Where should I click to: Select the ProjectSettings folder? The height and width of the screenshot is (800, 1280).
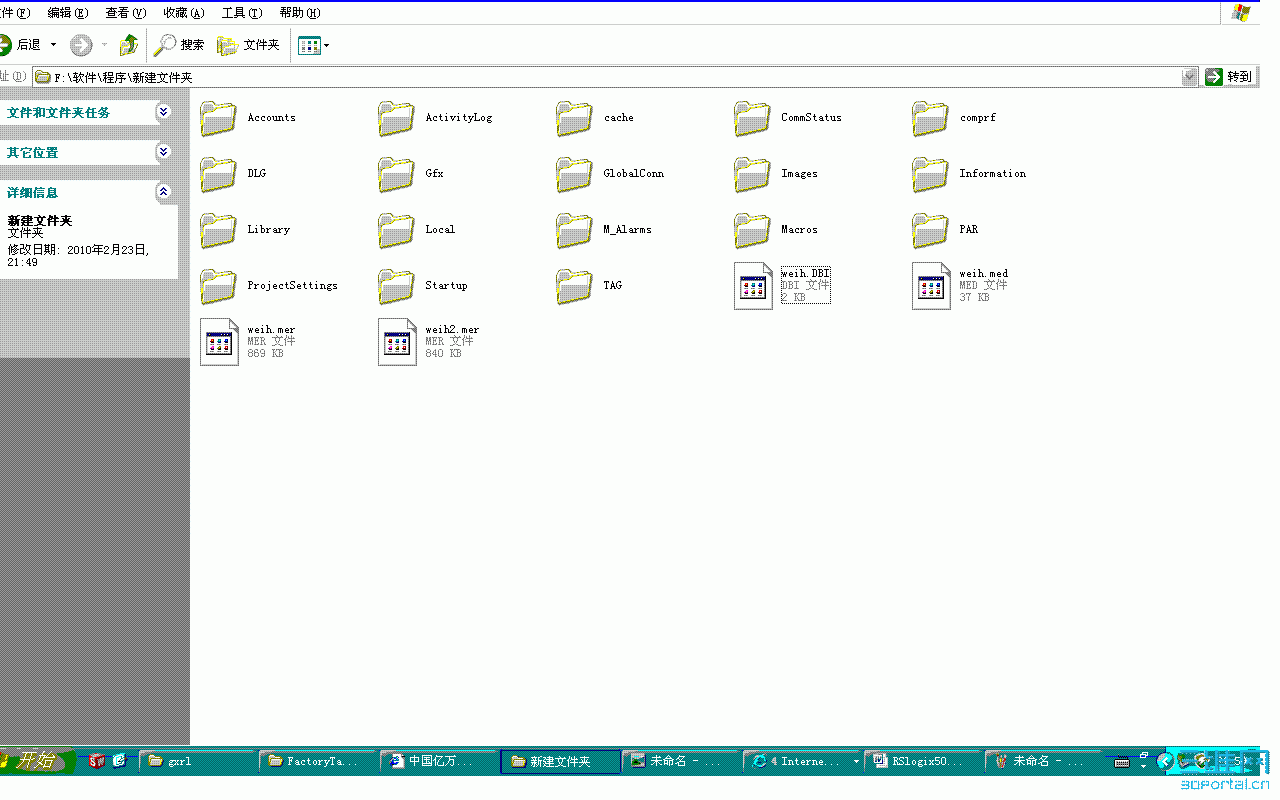[269, 286]
